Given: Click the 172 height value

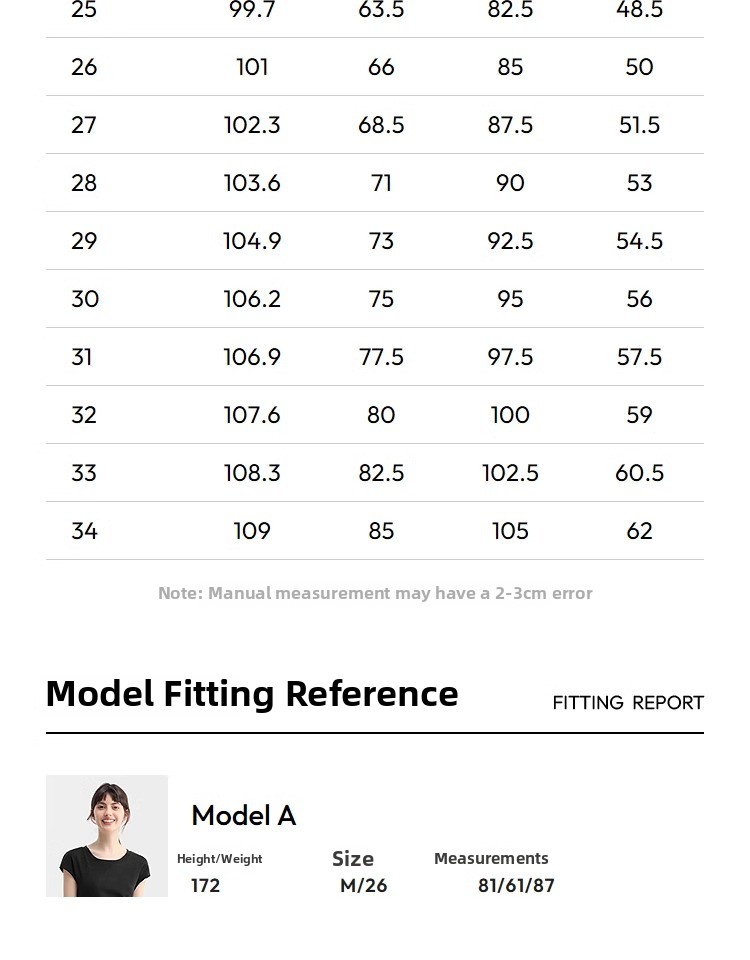Looking at the screenshot, I should [205, 885].
